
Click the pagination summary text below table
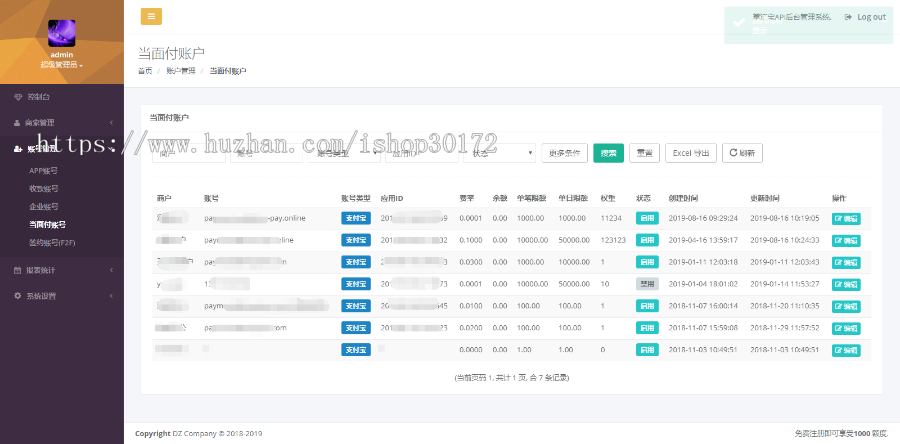click(511, 377)
